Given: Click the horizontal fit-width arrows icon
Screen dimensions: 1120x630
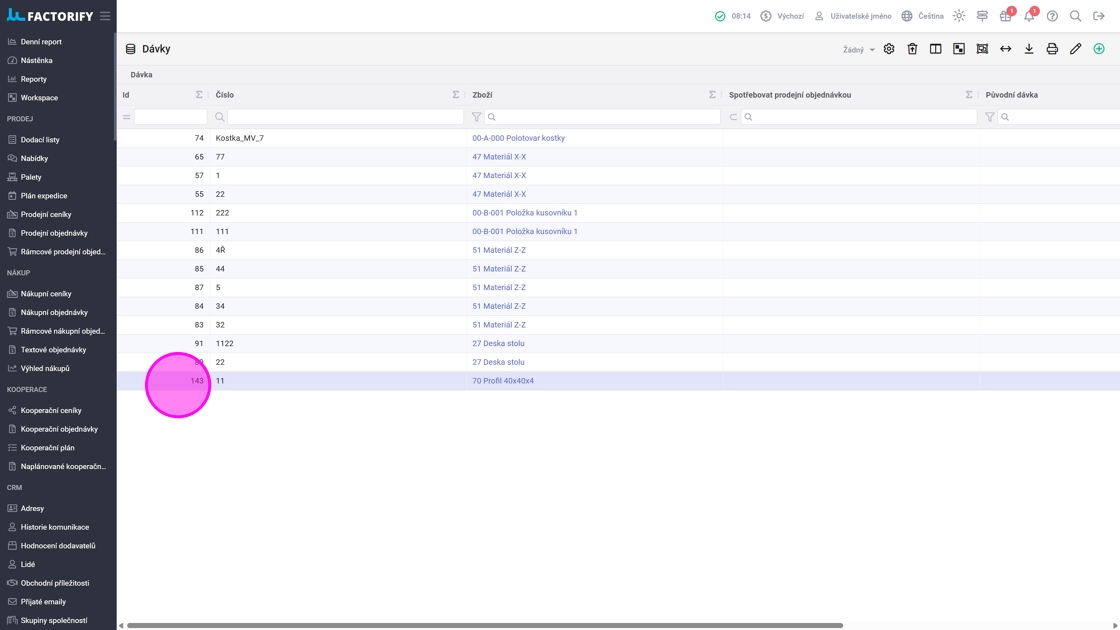Looking at the screenshot, I should click(x=1005, y=49).
